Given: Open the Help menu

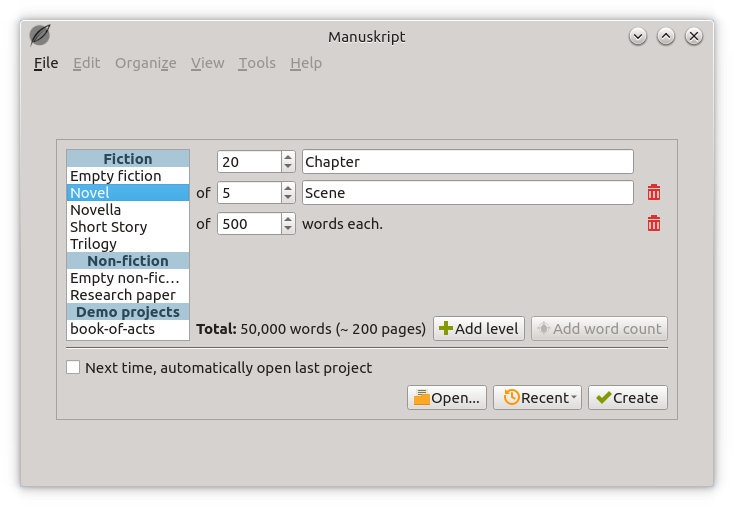Looking at the screenshot, I should coord(306,63).
